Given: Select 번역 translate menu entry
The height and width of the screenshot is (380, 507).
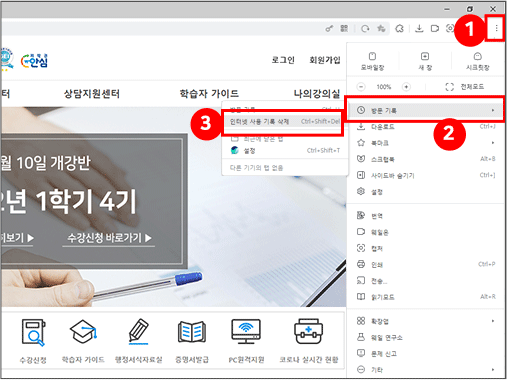Looking at the screenshot, I should (x=426, y=216).
